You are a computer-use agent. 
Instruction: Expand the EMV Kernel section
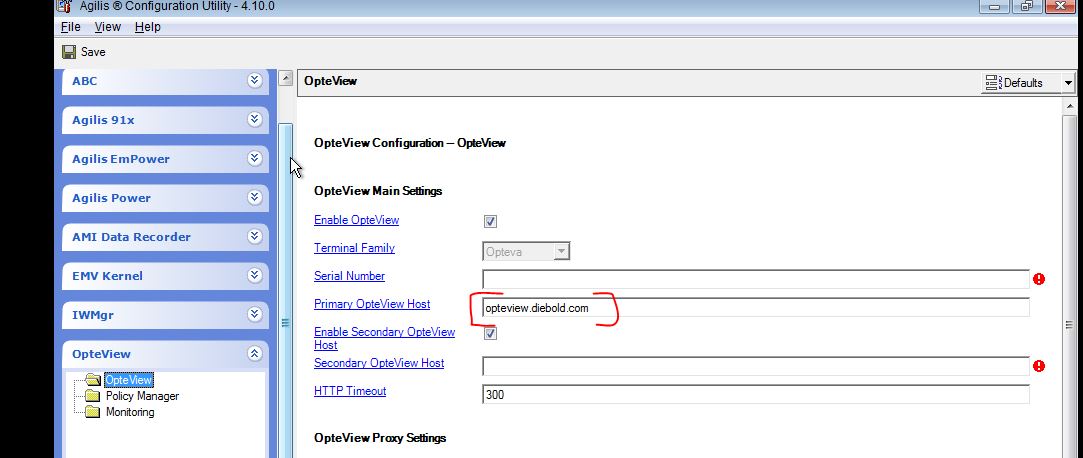tap(255, 276)
